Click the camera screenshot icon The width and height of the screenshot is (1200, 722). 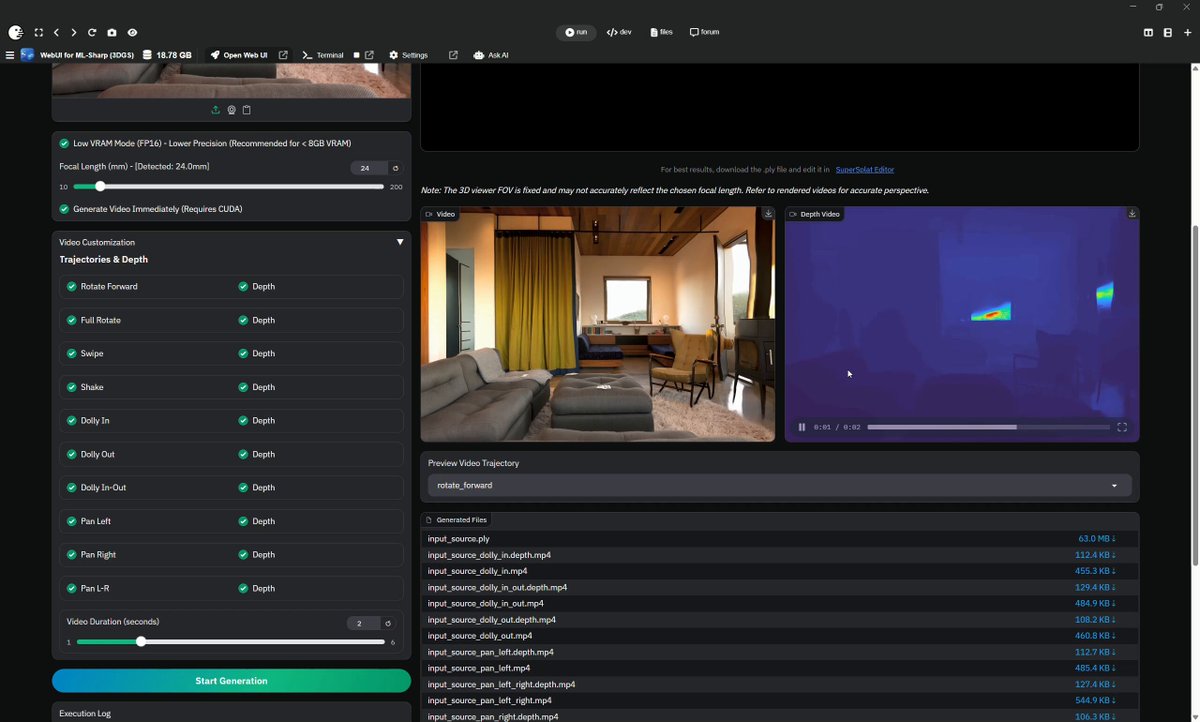point(112,32)
